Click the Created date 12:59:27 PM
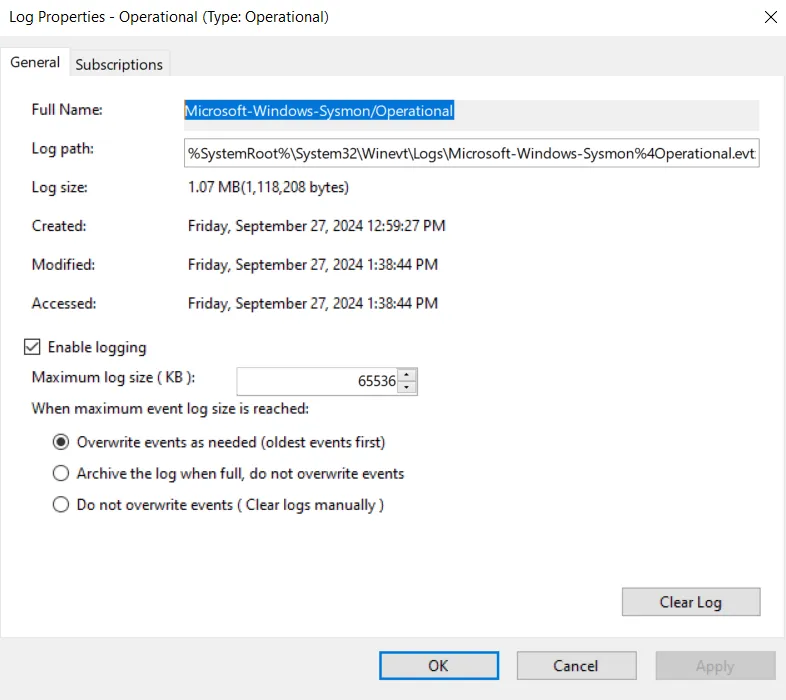 [x=316, y=226]
